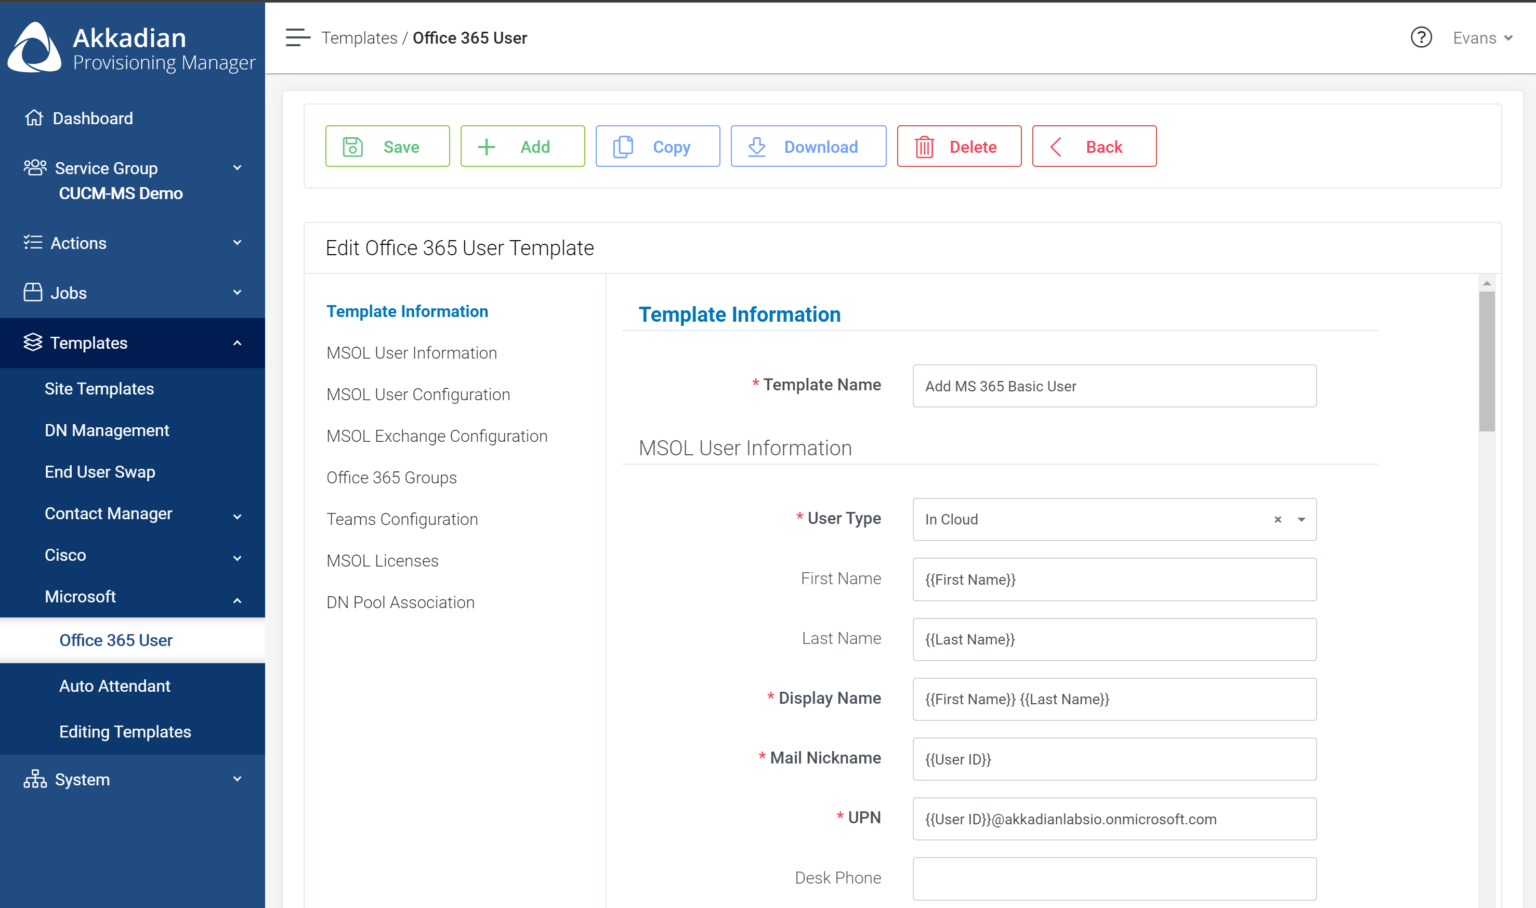The height and width of the screenshot is (908, 1536).
Task: Click inside the Template Name field
Action: 1113,385
